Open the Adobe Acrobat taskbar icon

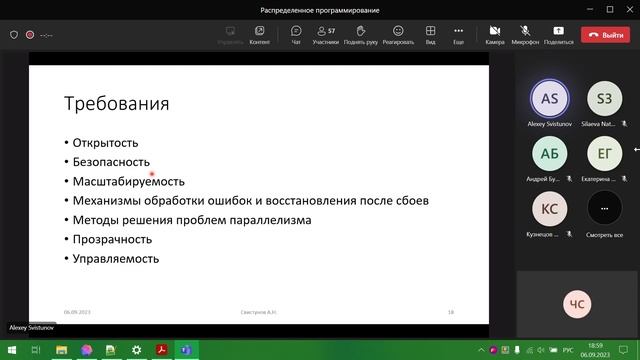click(x=162, y=350)
